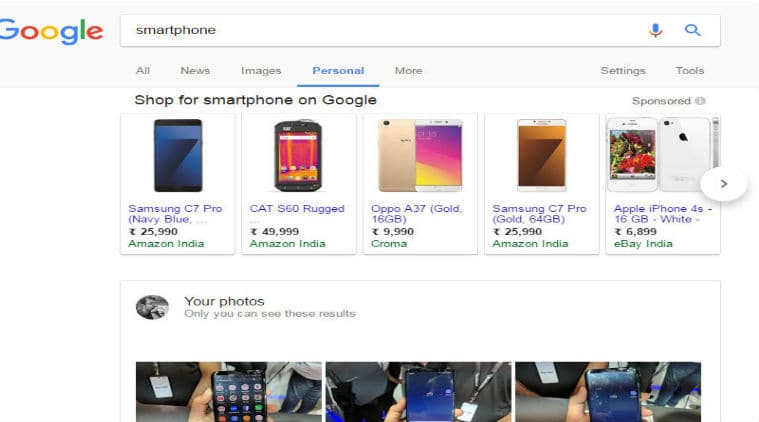Screen dimensions: 759x422
Task: Click in the smartphone search input field
Action: (x=382, y=30)
